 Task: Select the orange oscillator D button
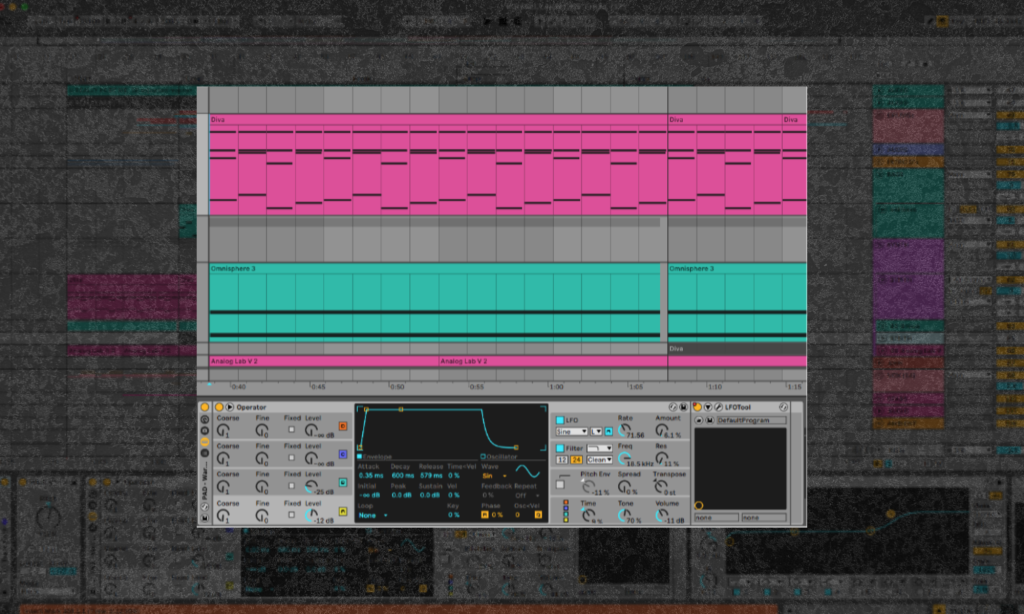(343, 426)
